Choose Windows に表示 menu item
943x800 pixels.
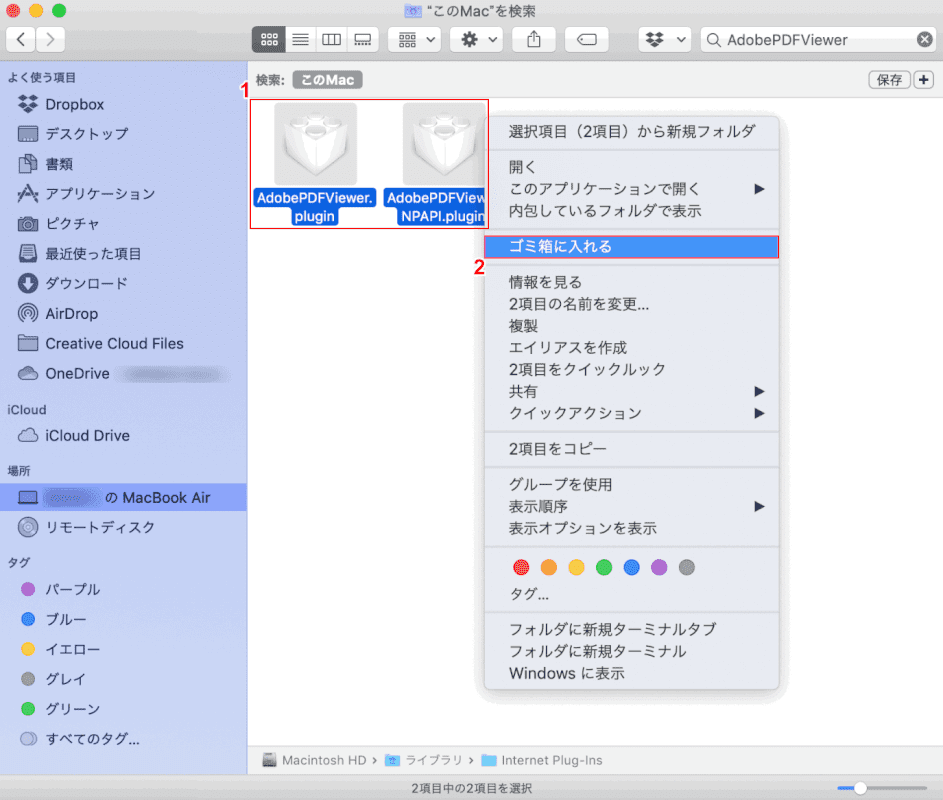(631, 673)
